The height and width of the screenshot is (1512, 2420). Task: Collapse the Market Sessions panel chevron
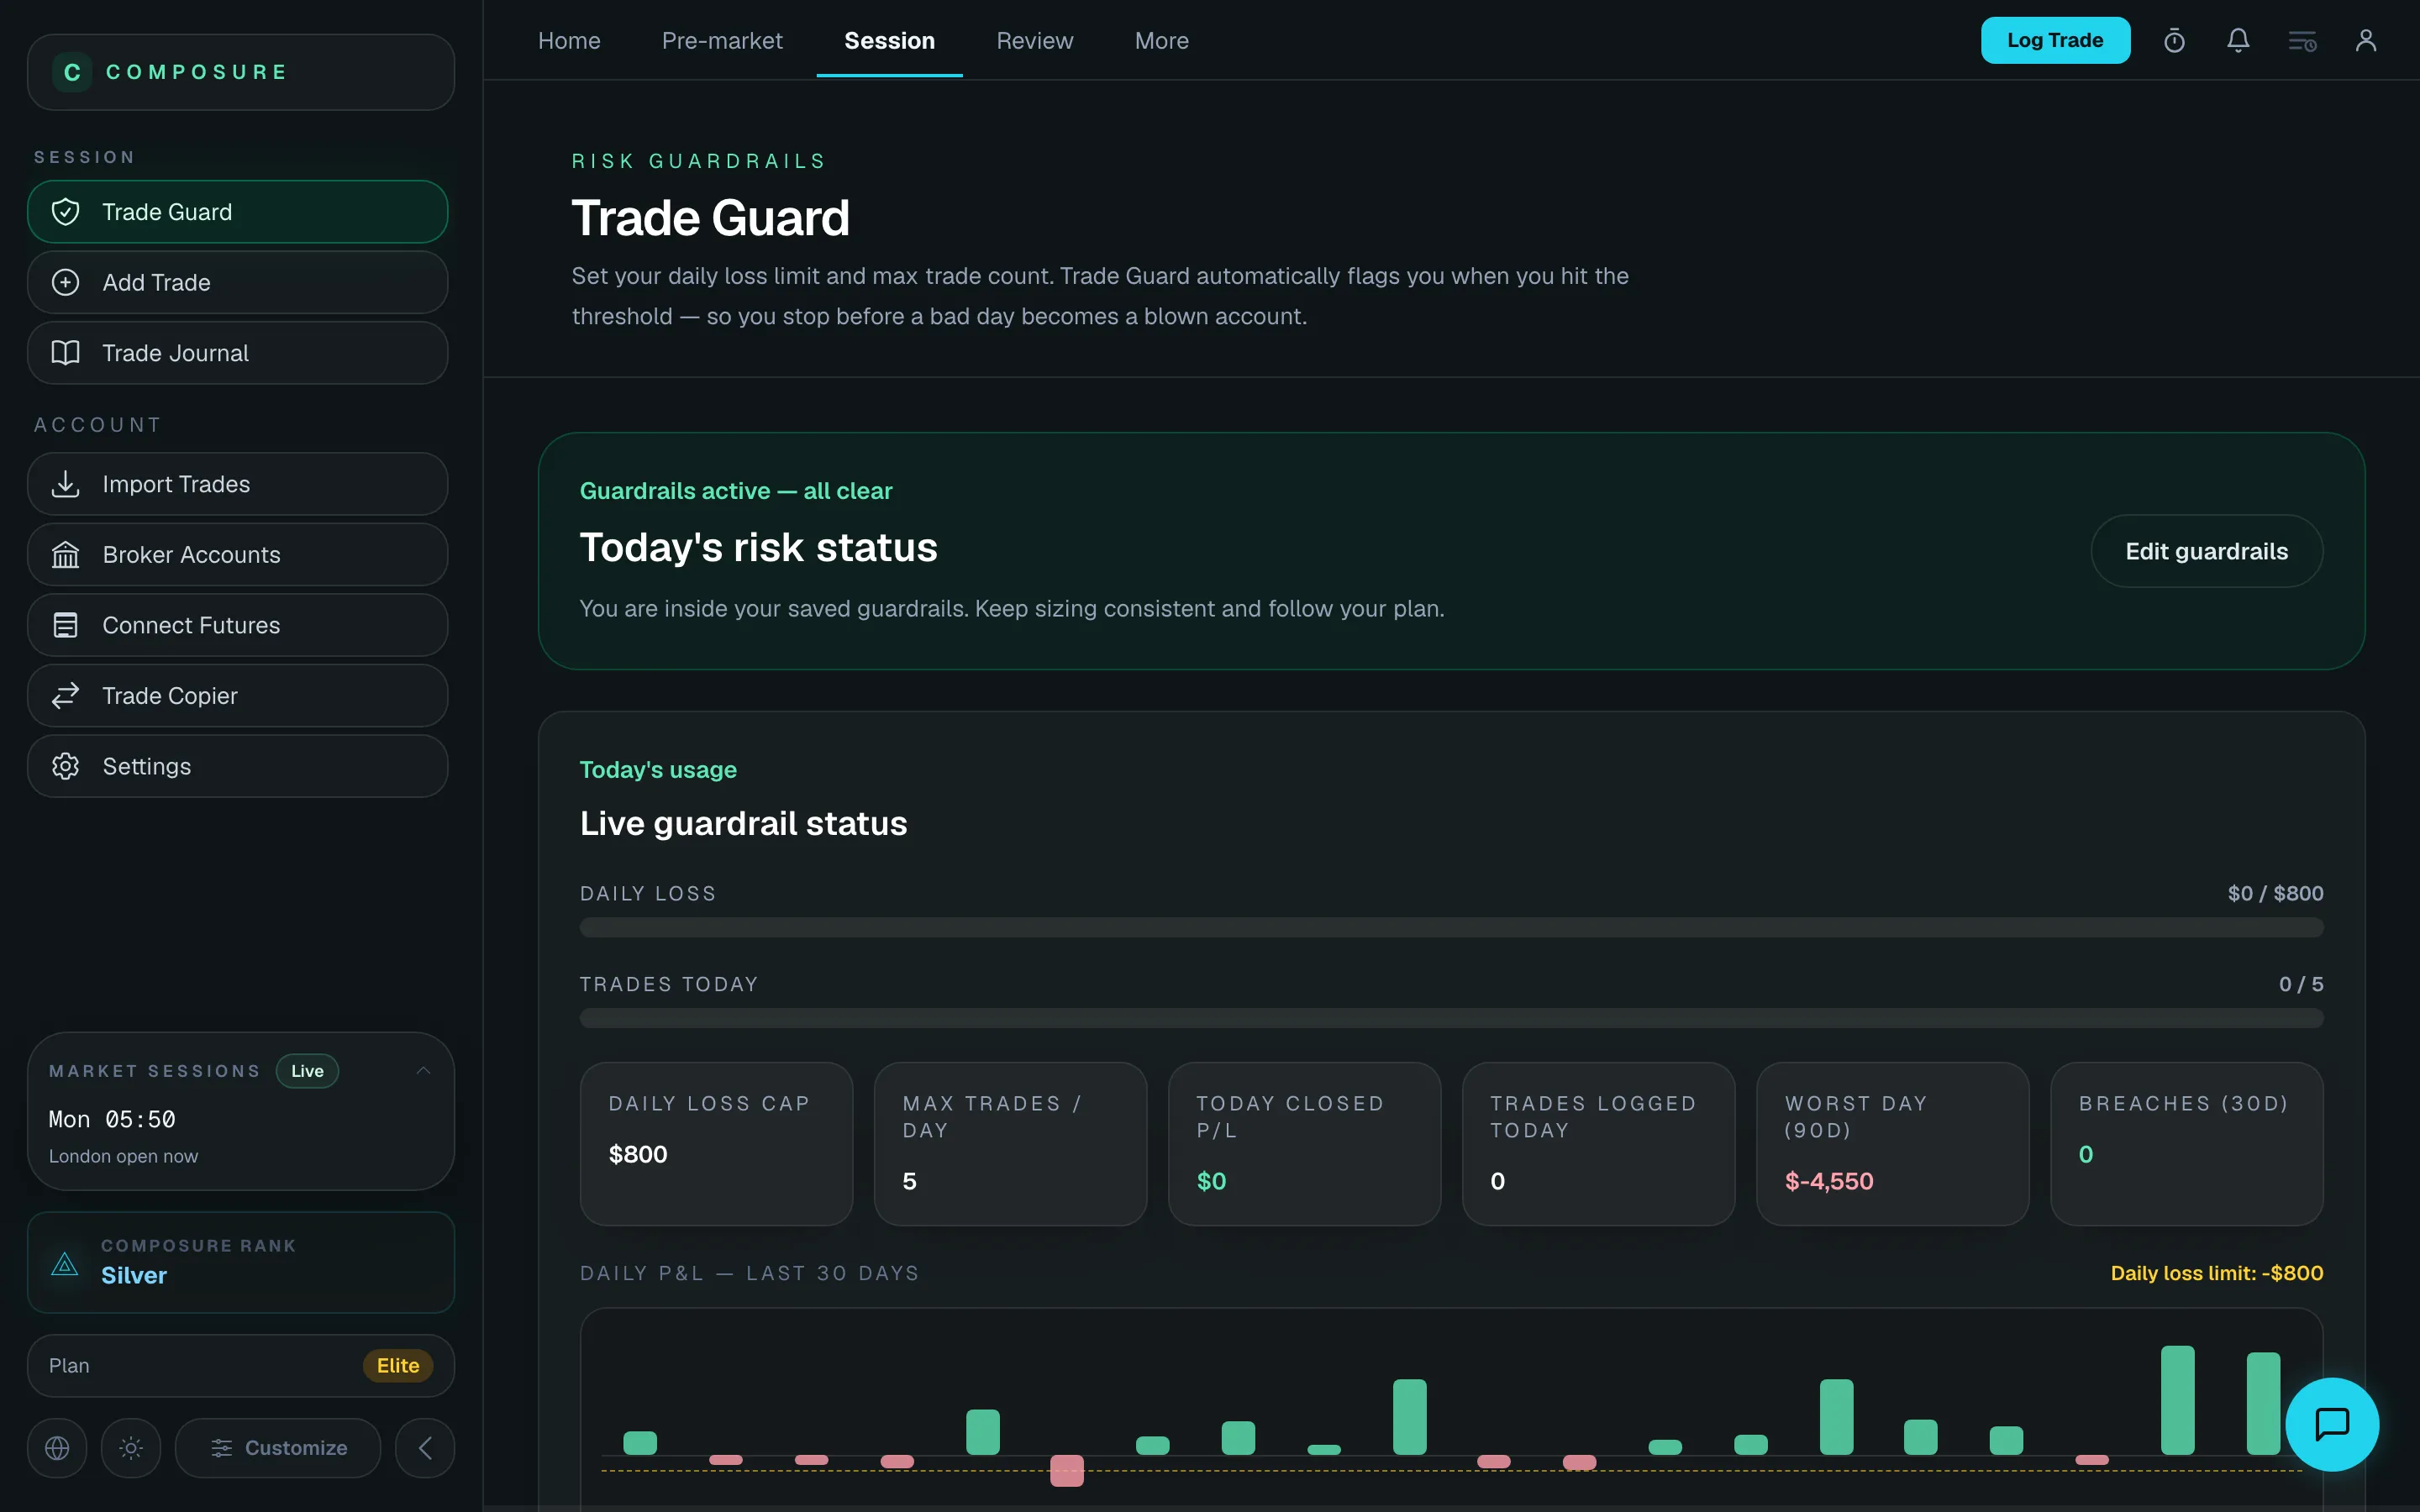pos(423,1071)
